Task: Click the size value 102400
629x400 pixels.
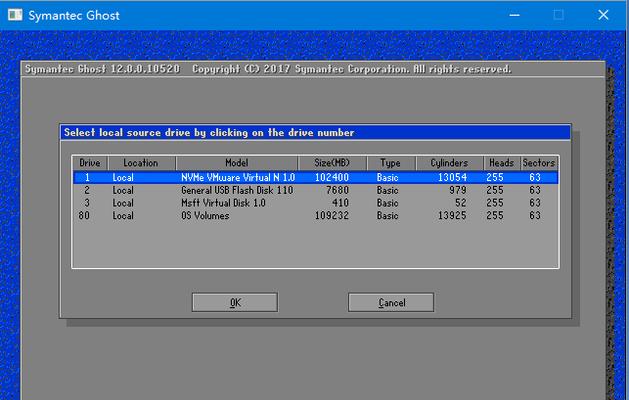Action: coord(332,177)
